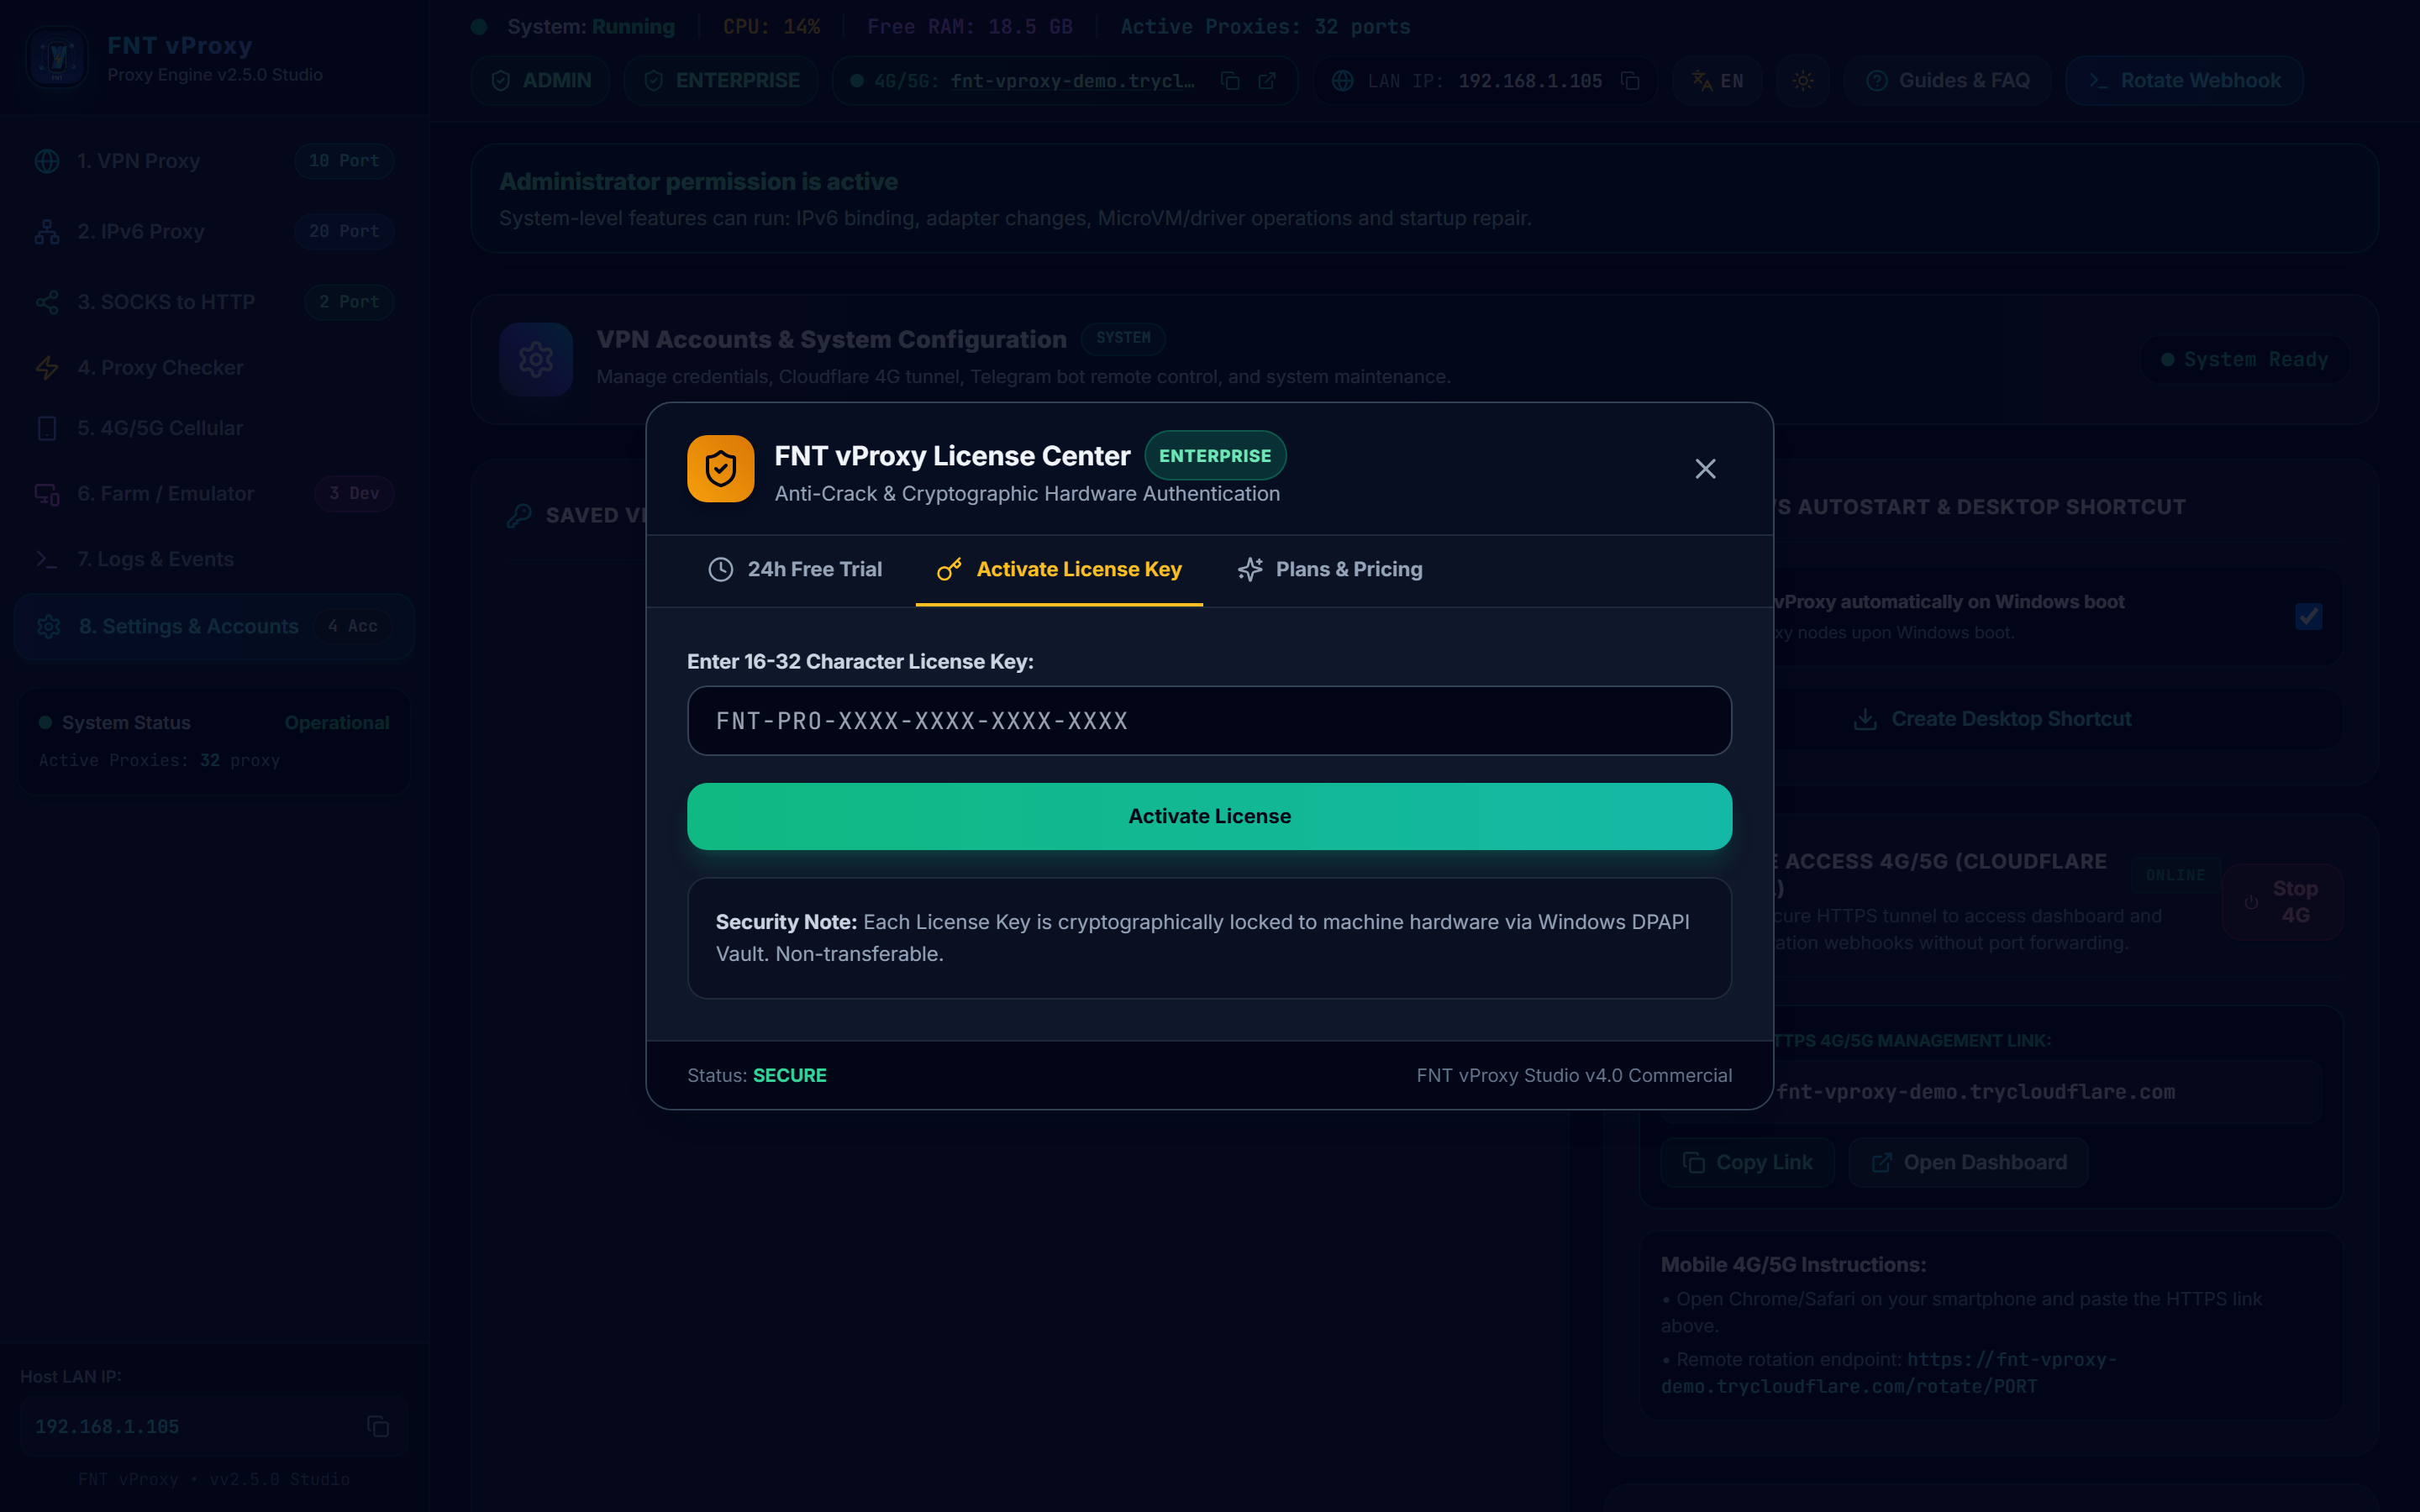Click the ONLINE badge near Stop 4G
Screen dimensions: 2420x1512
[x=2175, y=875]
